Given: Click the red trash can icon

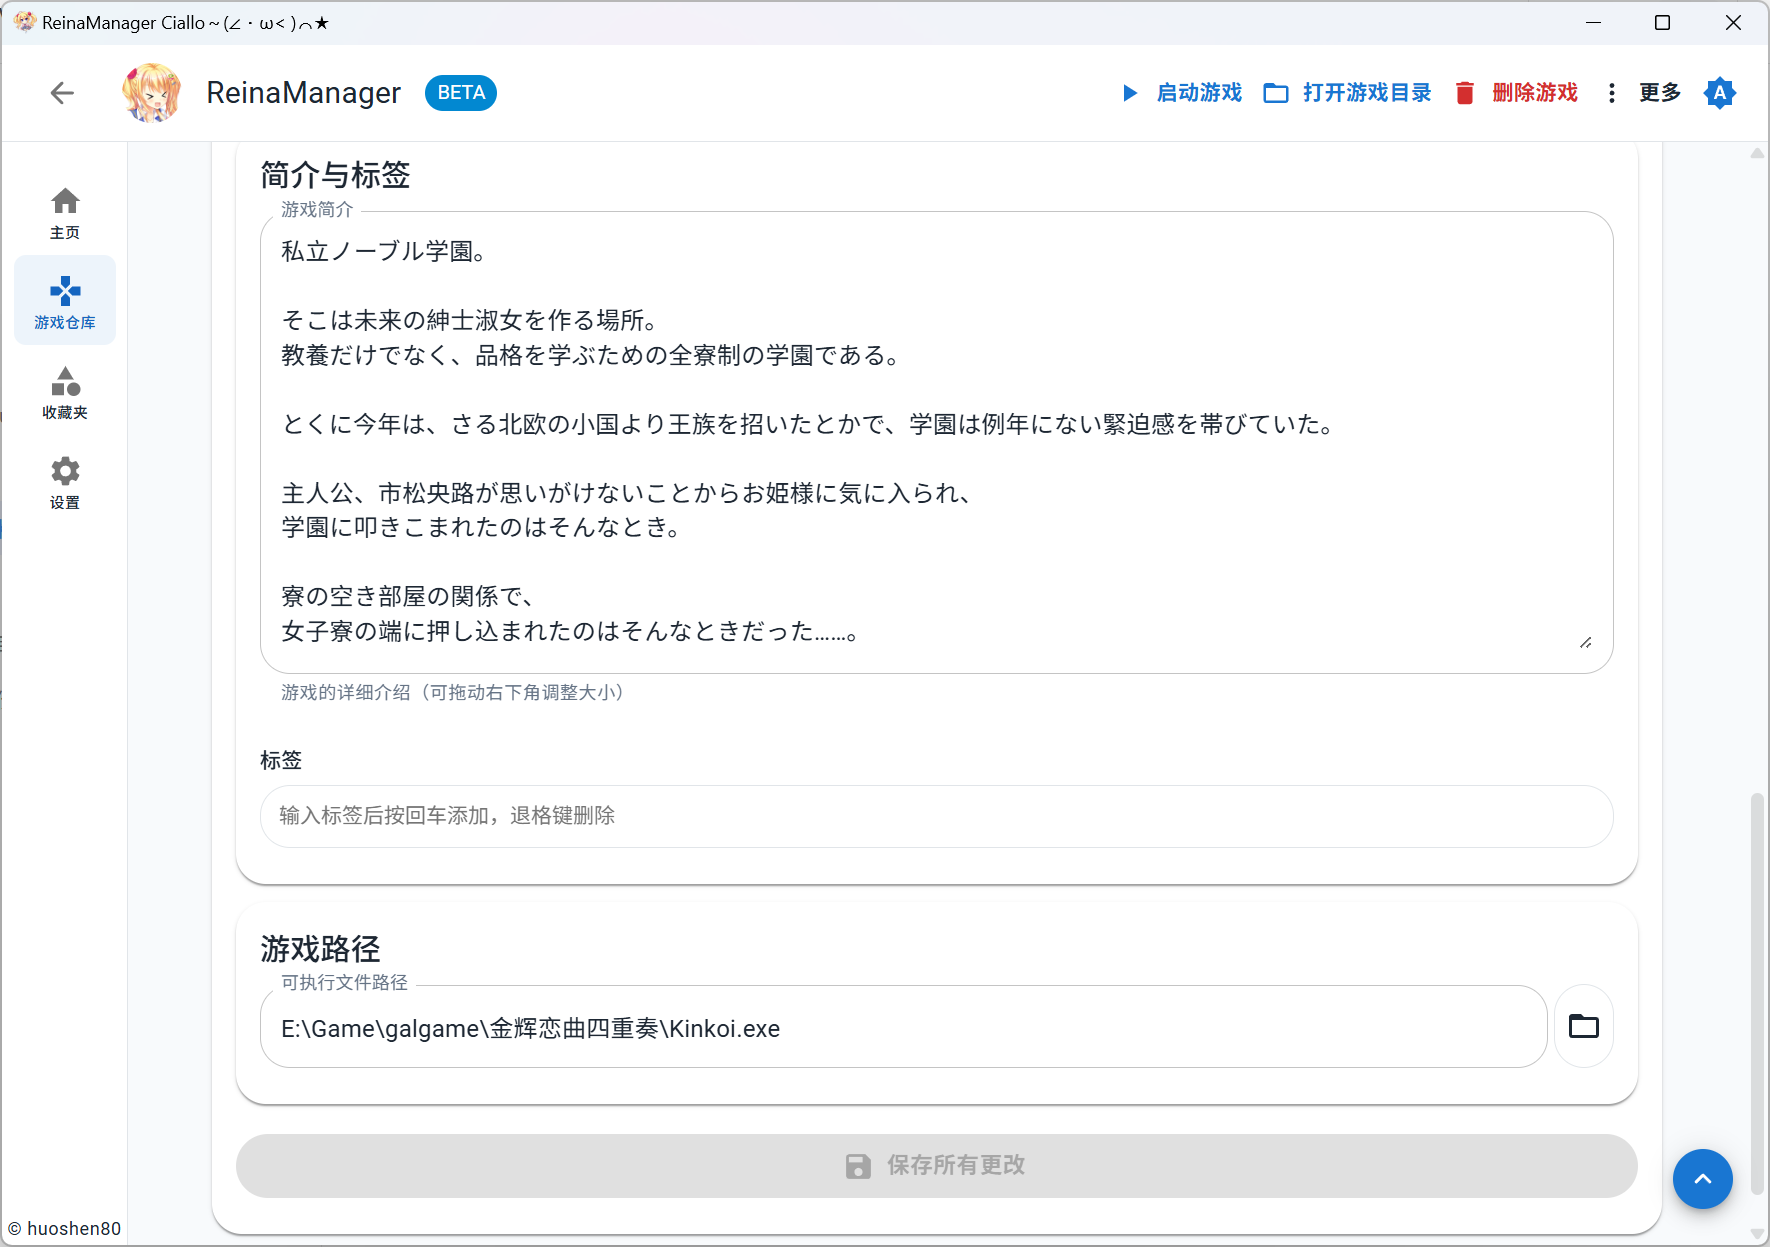Looking at the screenshot, I should pos(1465,93).
